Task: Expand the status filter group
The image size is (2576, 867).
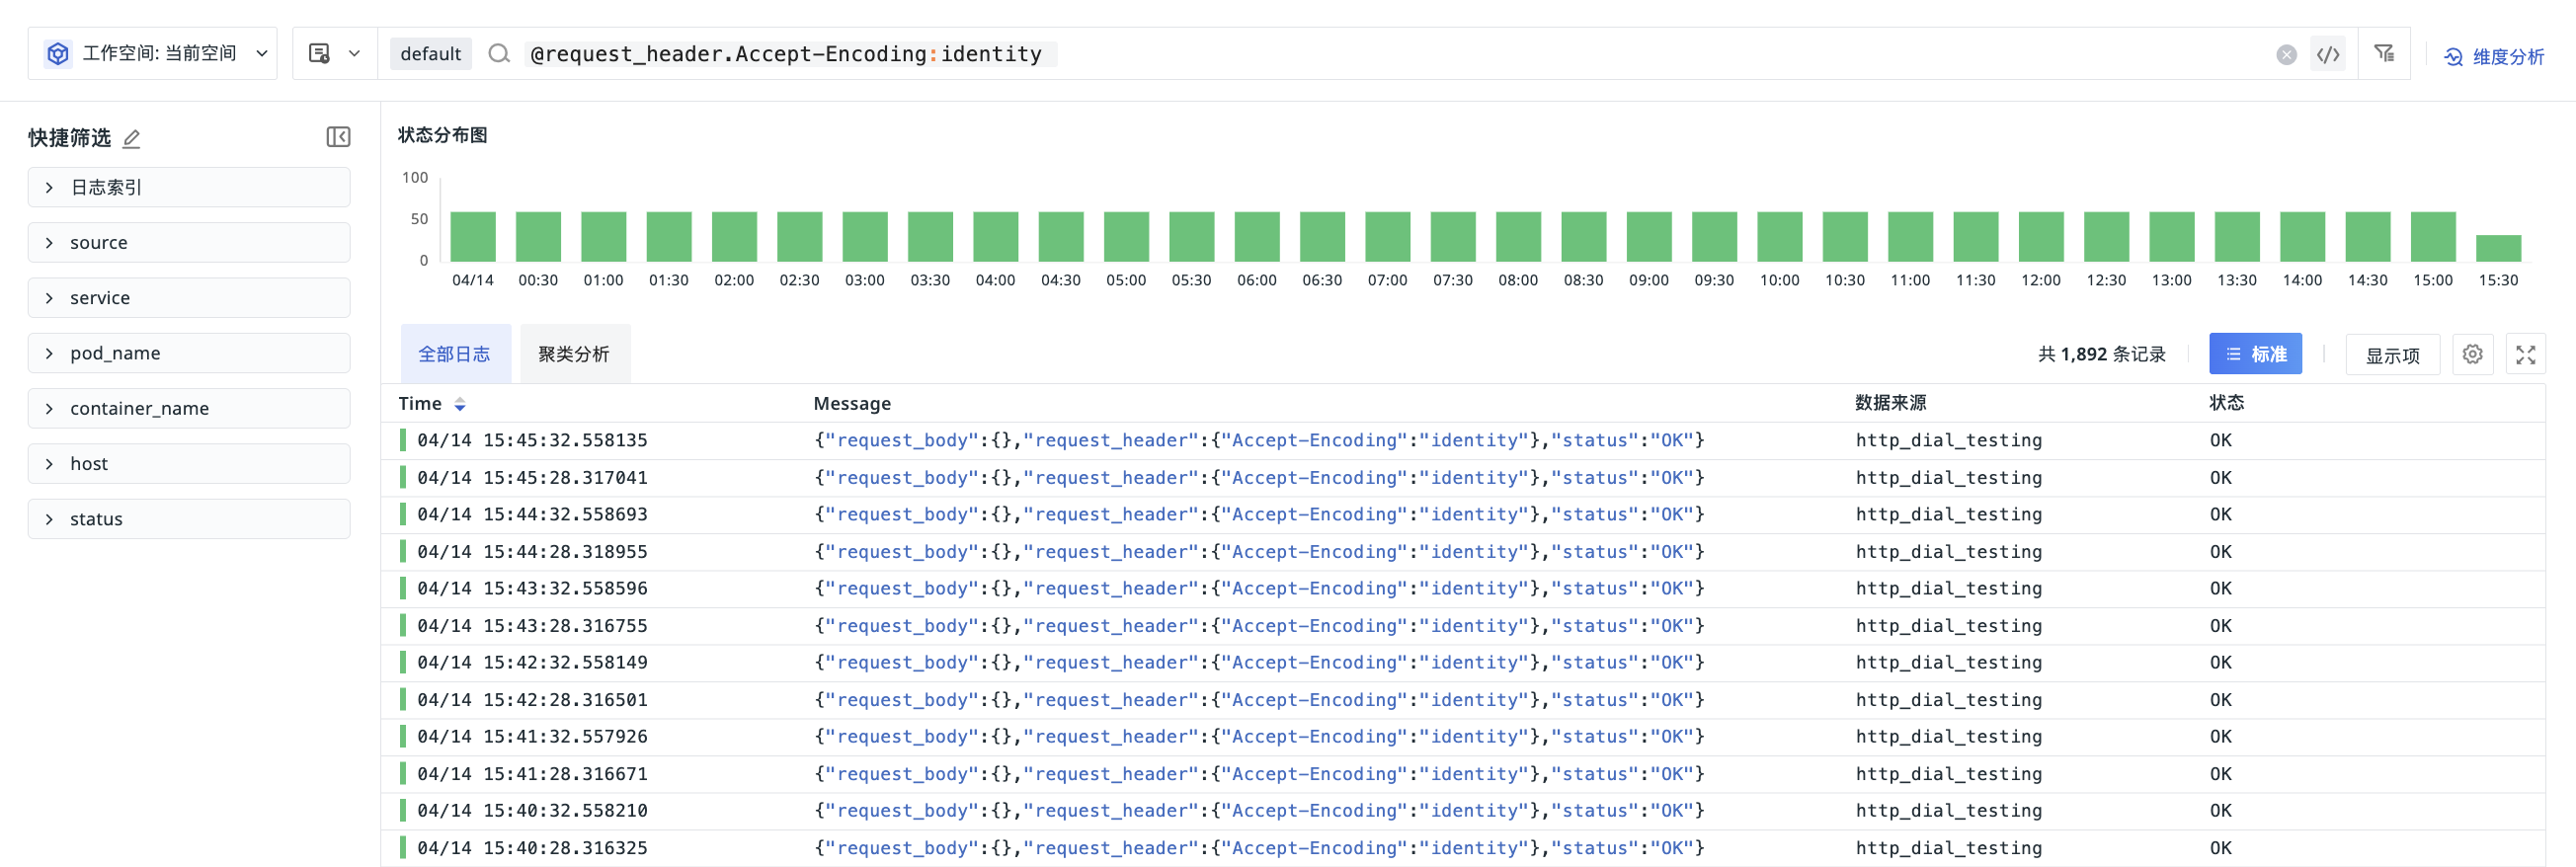Action: 189,519
